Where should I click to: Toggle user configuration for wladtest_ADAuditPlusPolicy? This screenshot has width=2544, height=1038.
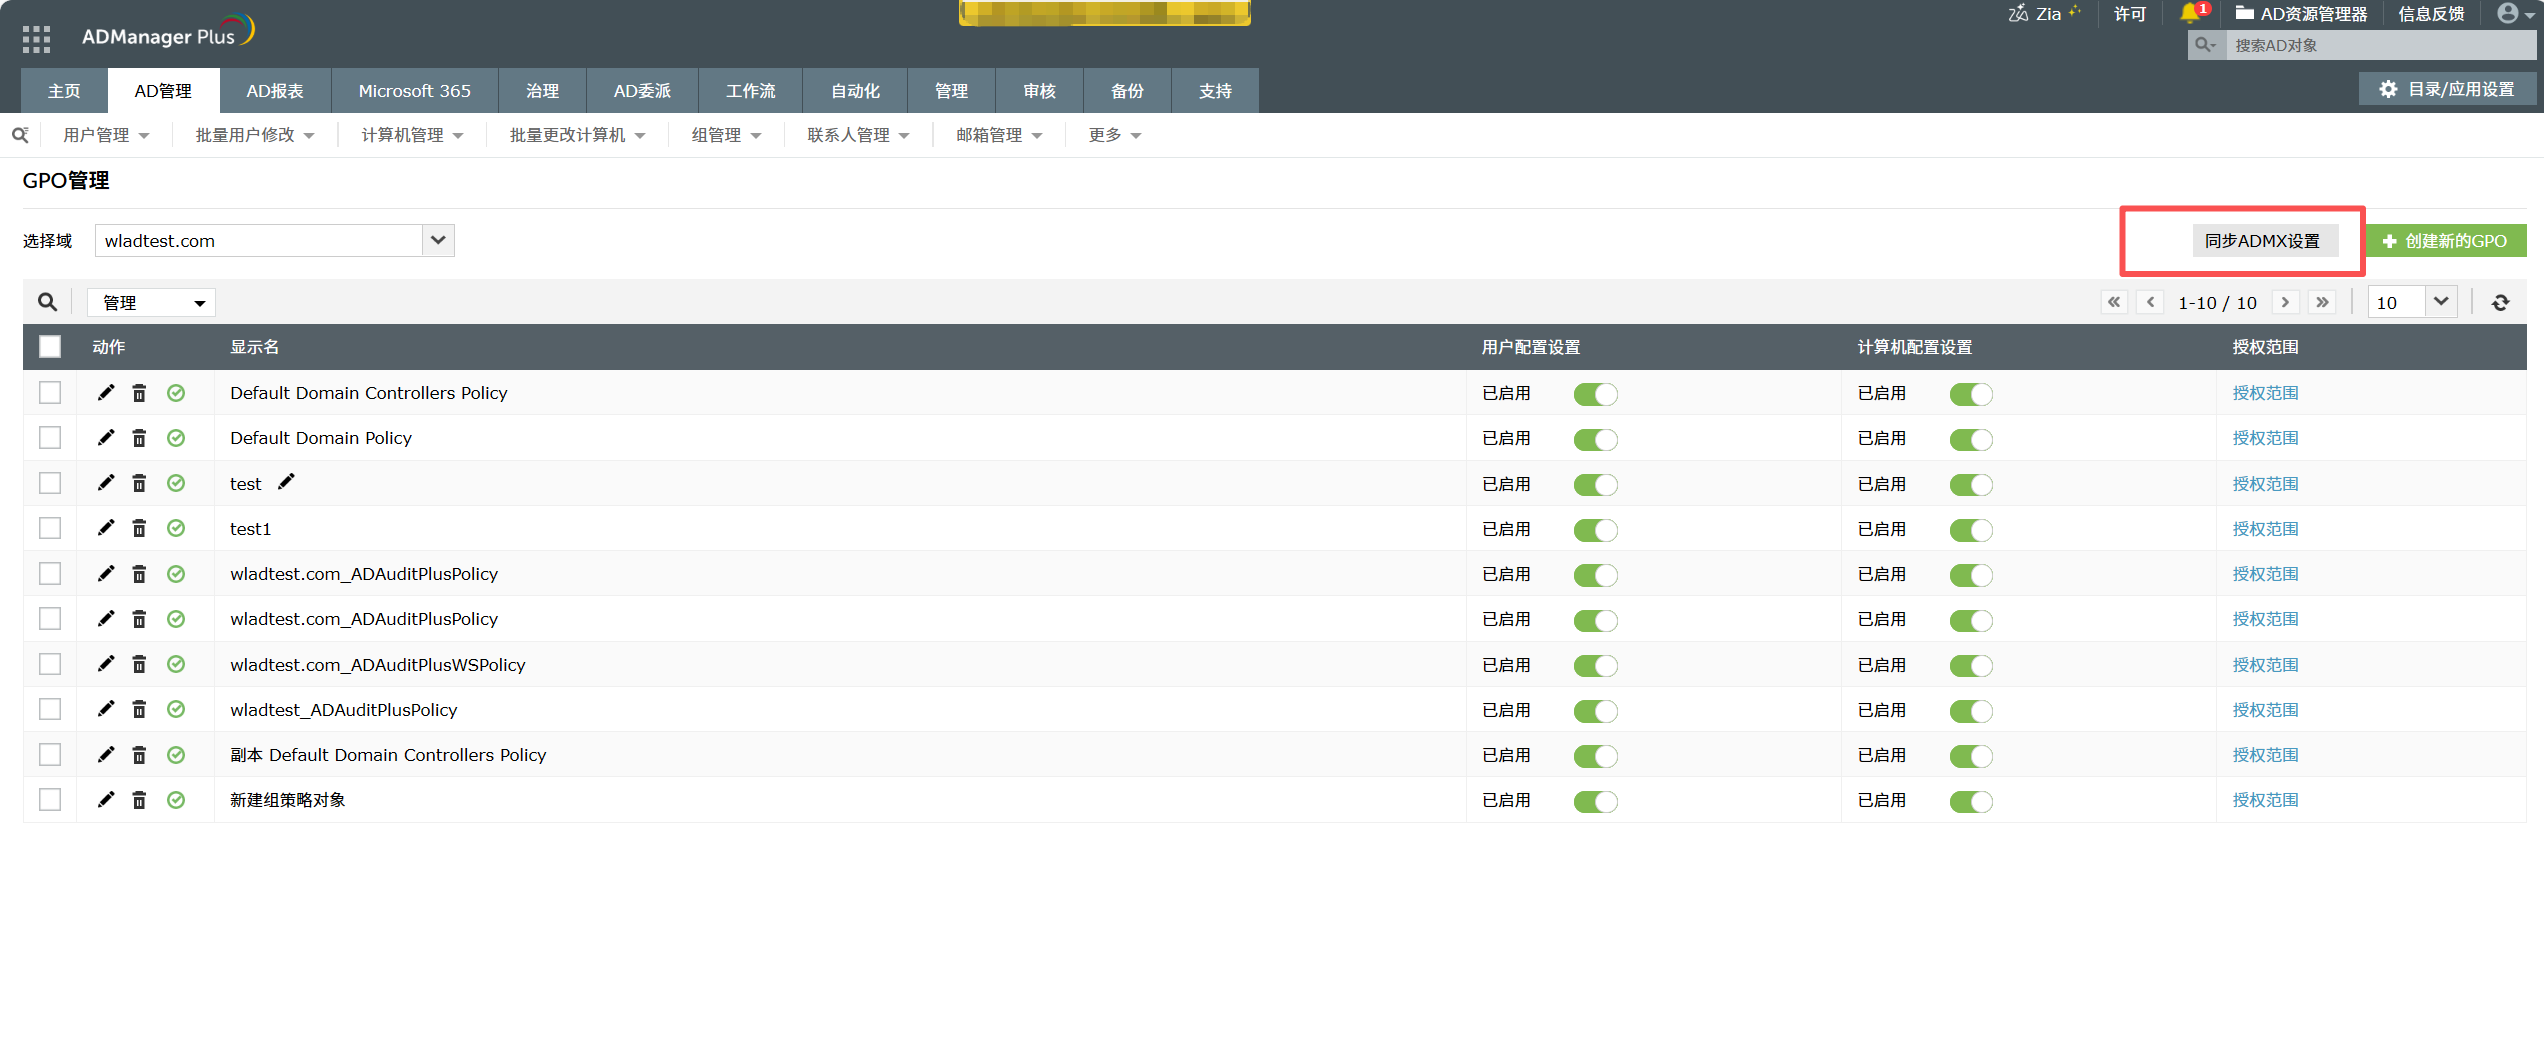pyautogui.click(x=1595, y=711)
